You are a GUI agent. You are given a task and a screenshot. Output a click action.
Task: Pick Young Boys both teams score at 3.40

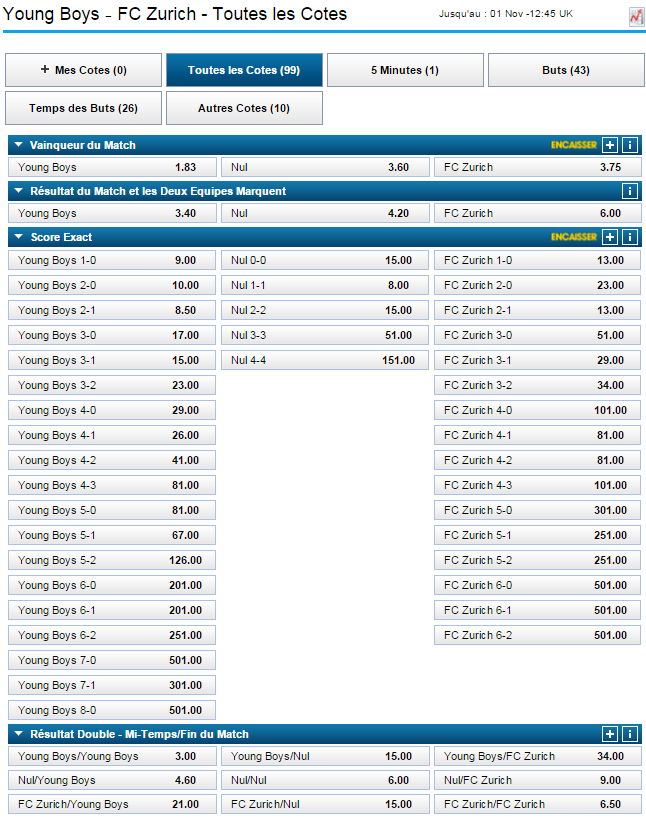112,213
